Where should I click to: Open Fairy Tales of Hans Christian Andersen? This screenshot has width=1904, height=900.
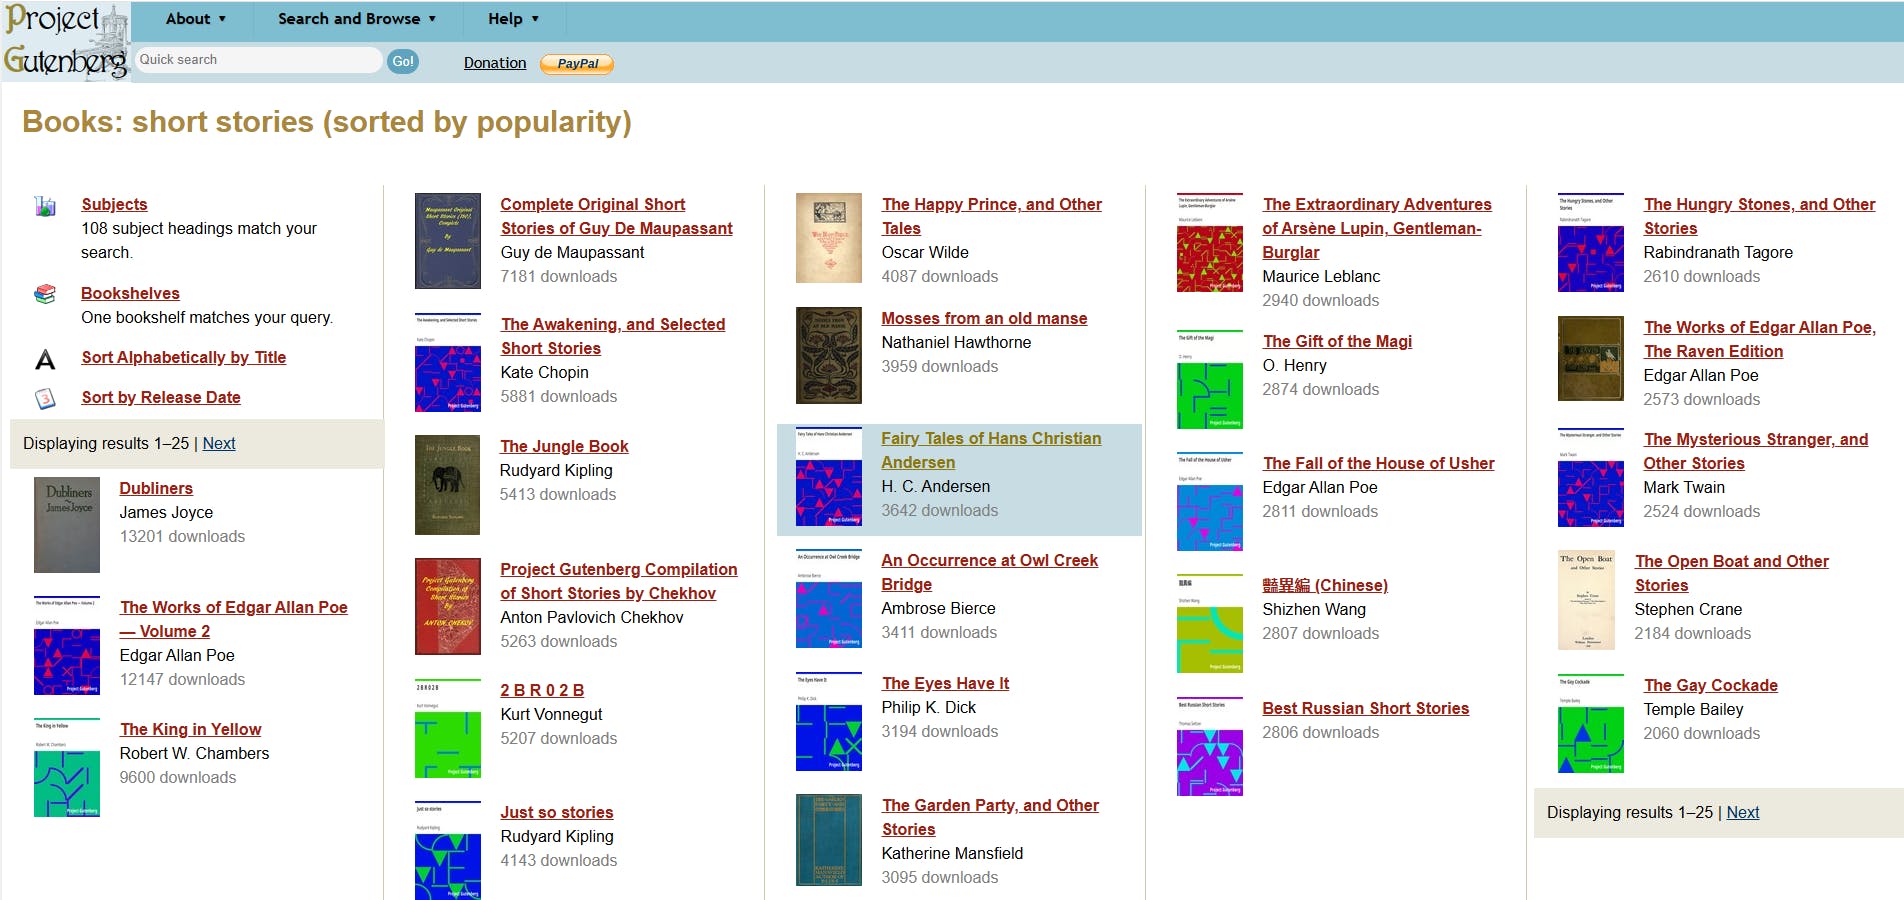[991, 450]
